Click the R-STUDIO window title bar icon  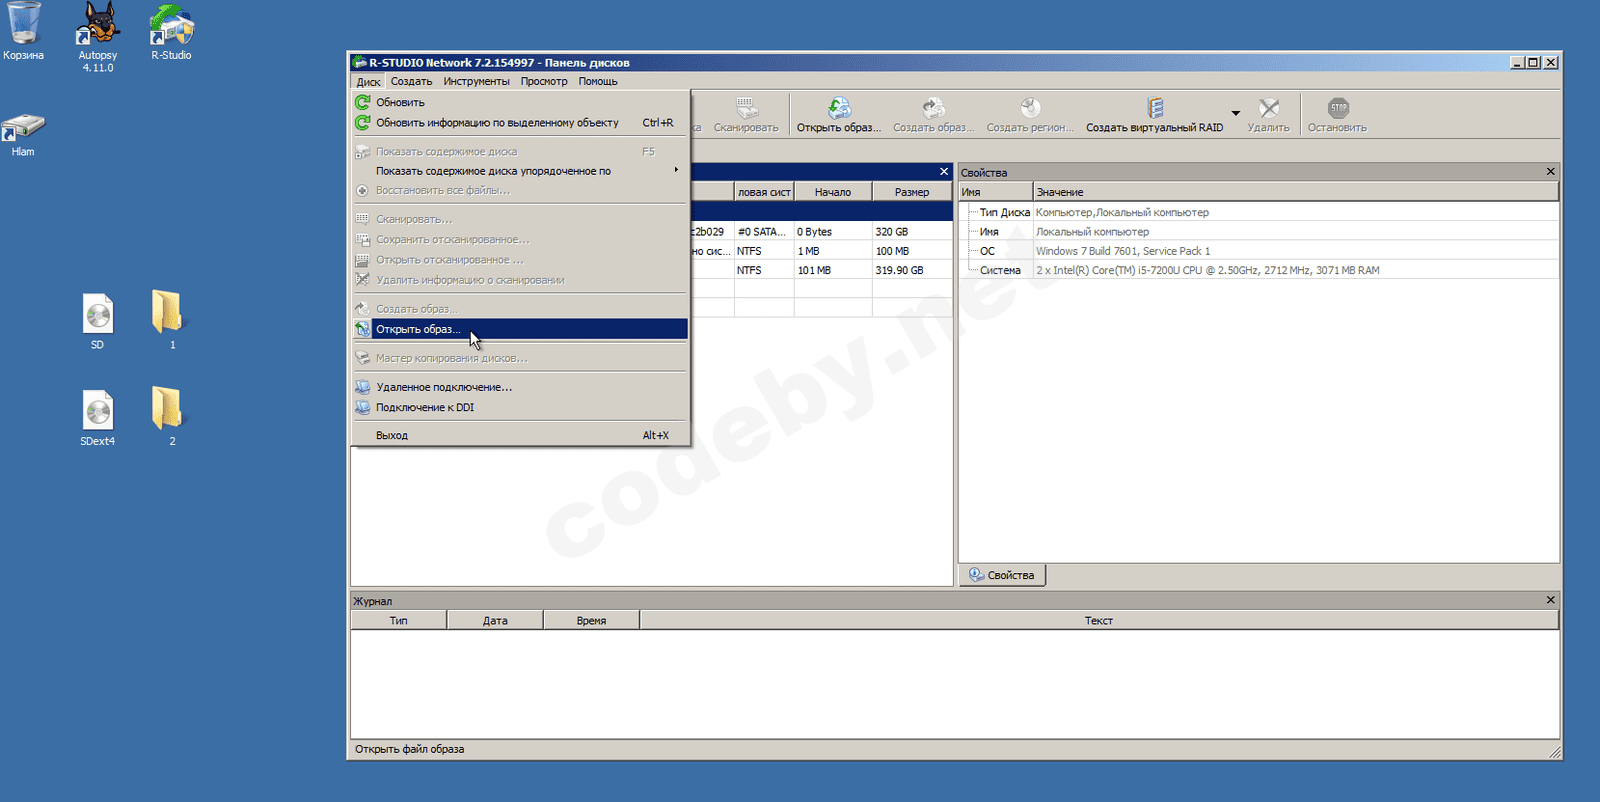[359, 62]
